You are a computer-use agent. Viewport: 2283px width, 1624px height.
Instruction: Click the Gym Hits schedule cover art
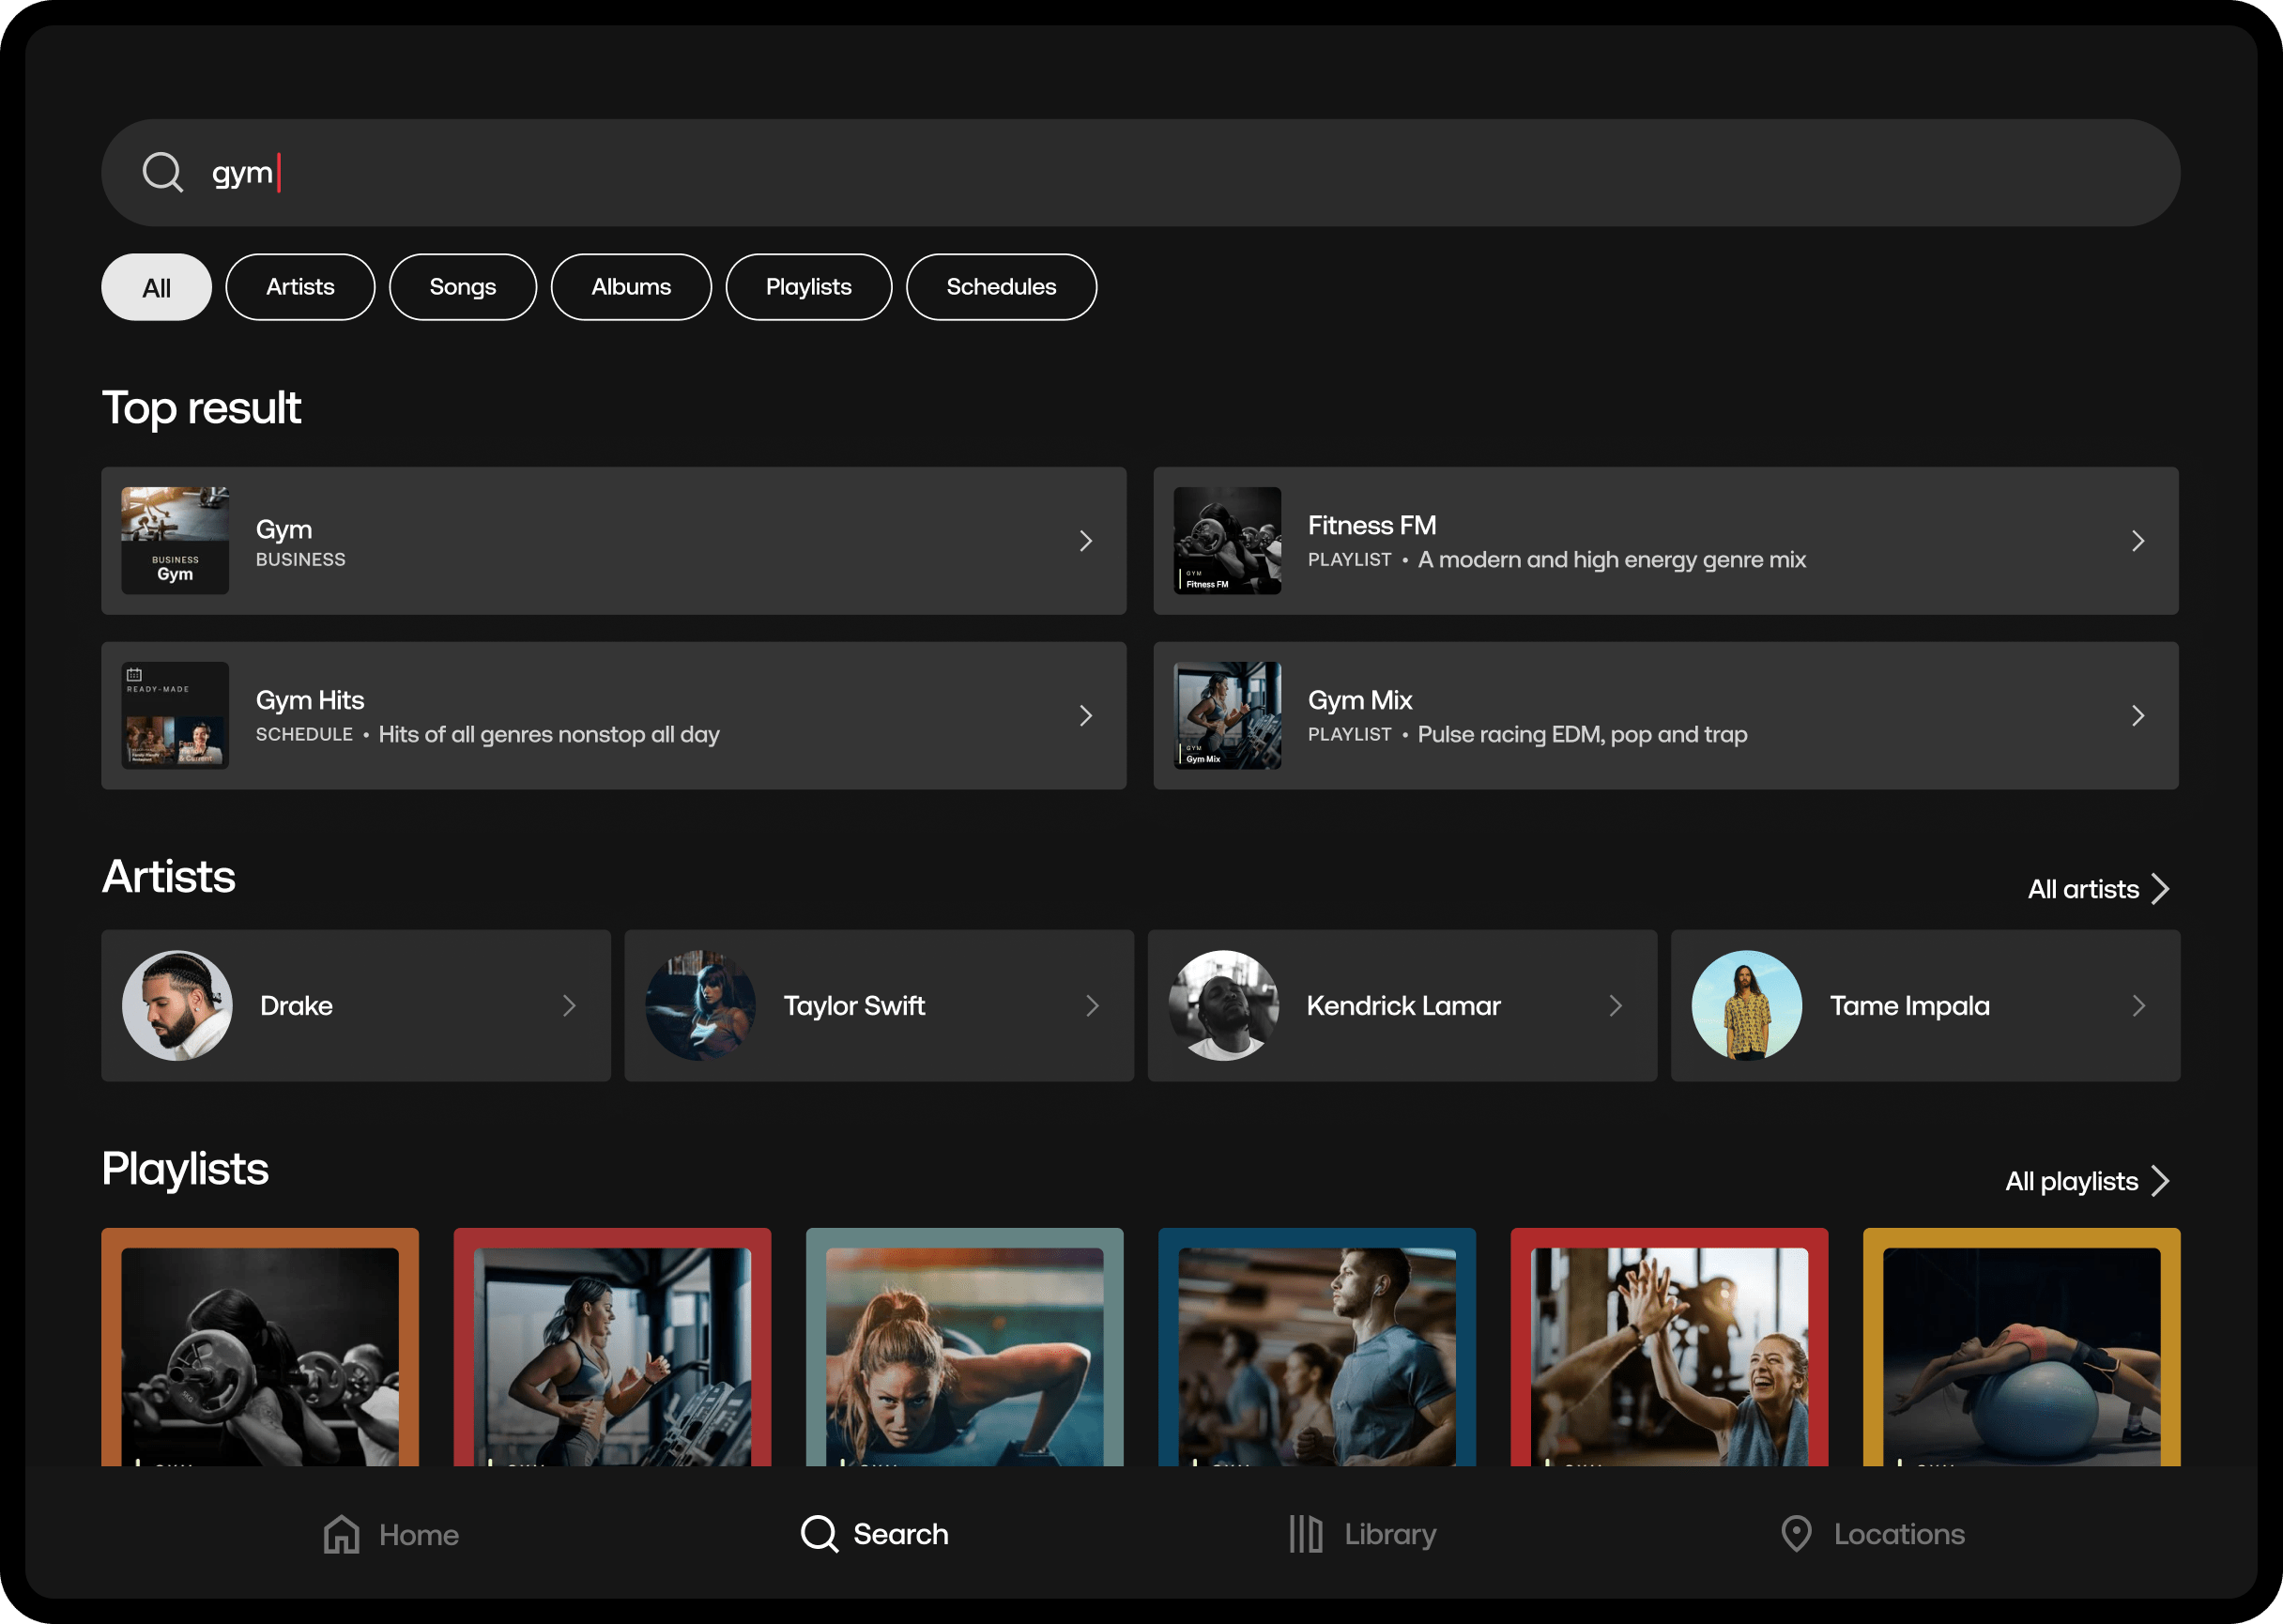pos(175,715)
